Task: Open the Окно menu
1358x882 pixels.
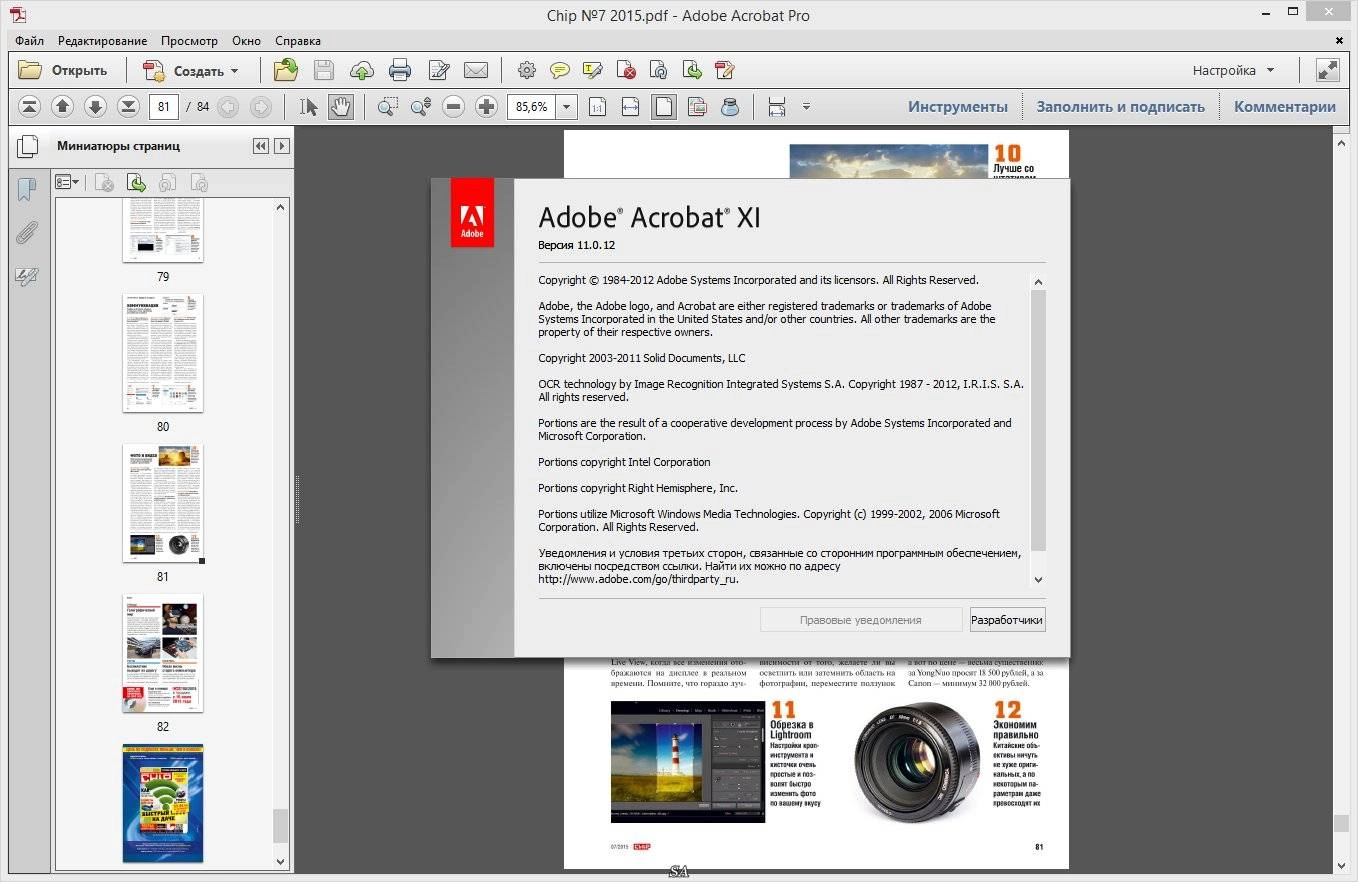Action: [246, 41]
